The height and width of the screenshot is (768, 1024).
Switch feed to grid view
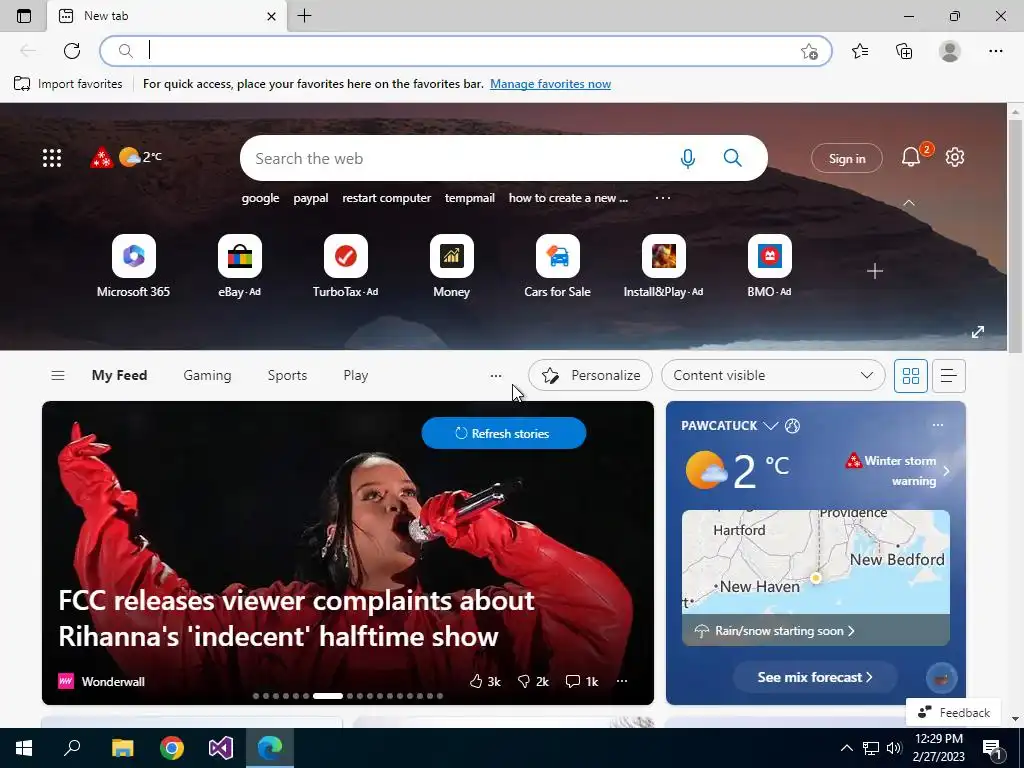[910, 376]
